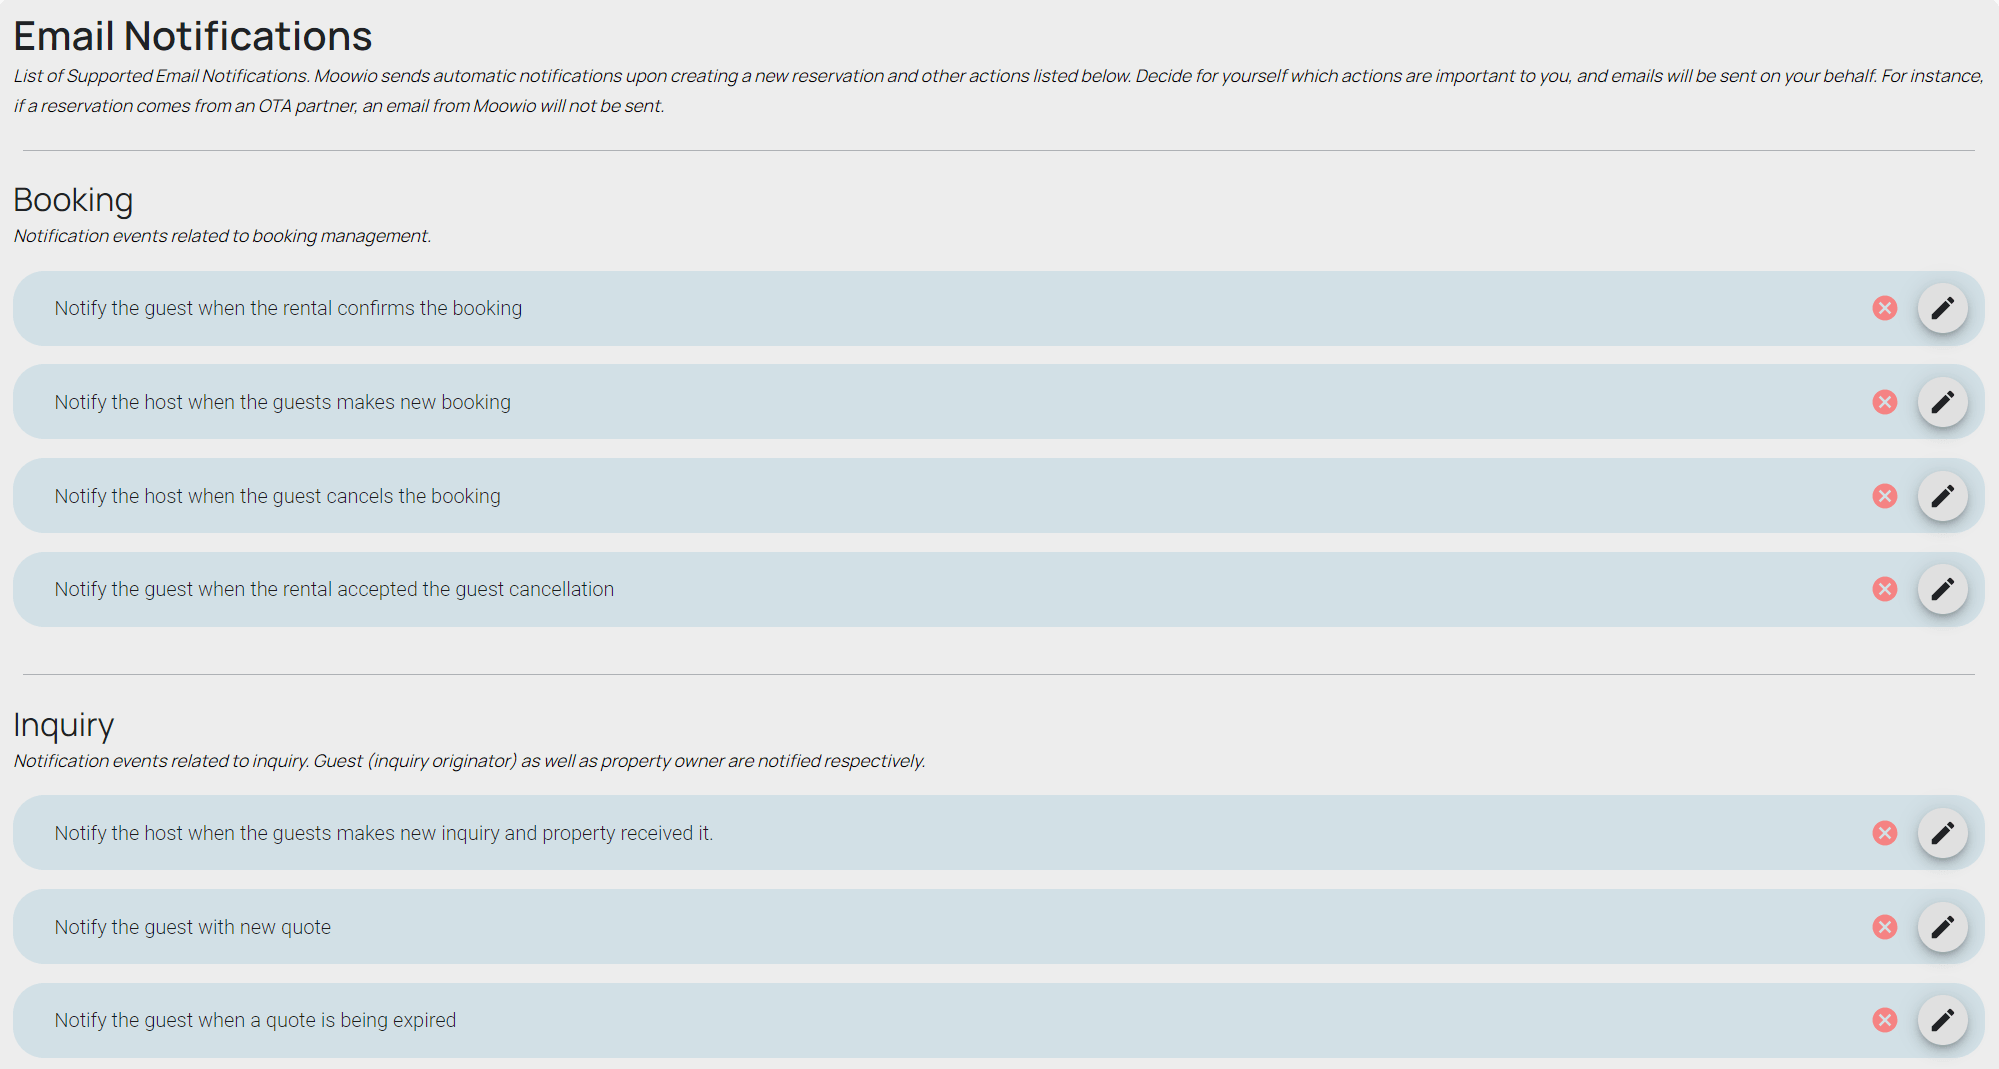Image resolution: width=1999 pixels, height=1069 pixels.
Task: Click red X on new inquiry notification row
Action: 1884,833
